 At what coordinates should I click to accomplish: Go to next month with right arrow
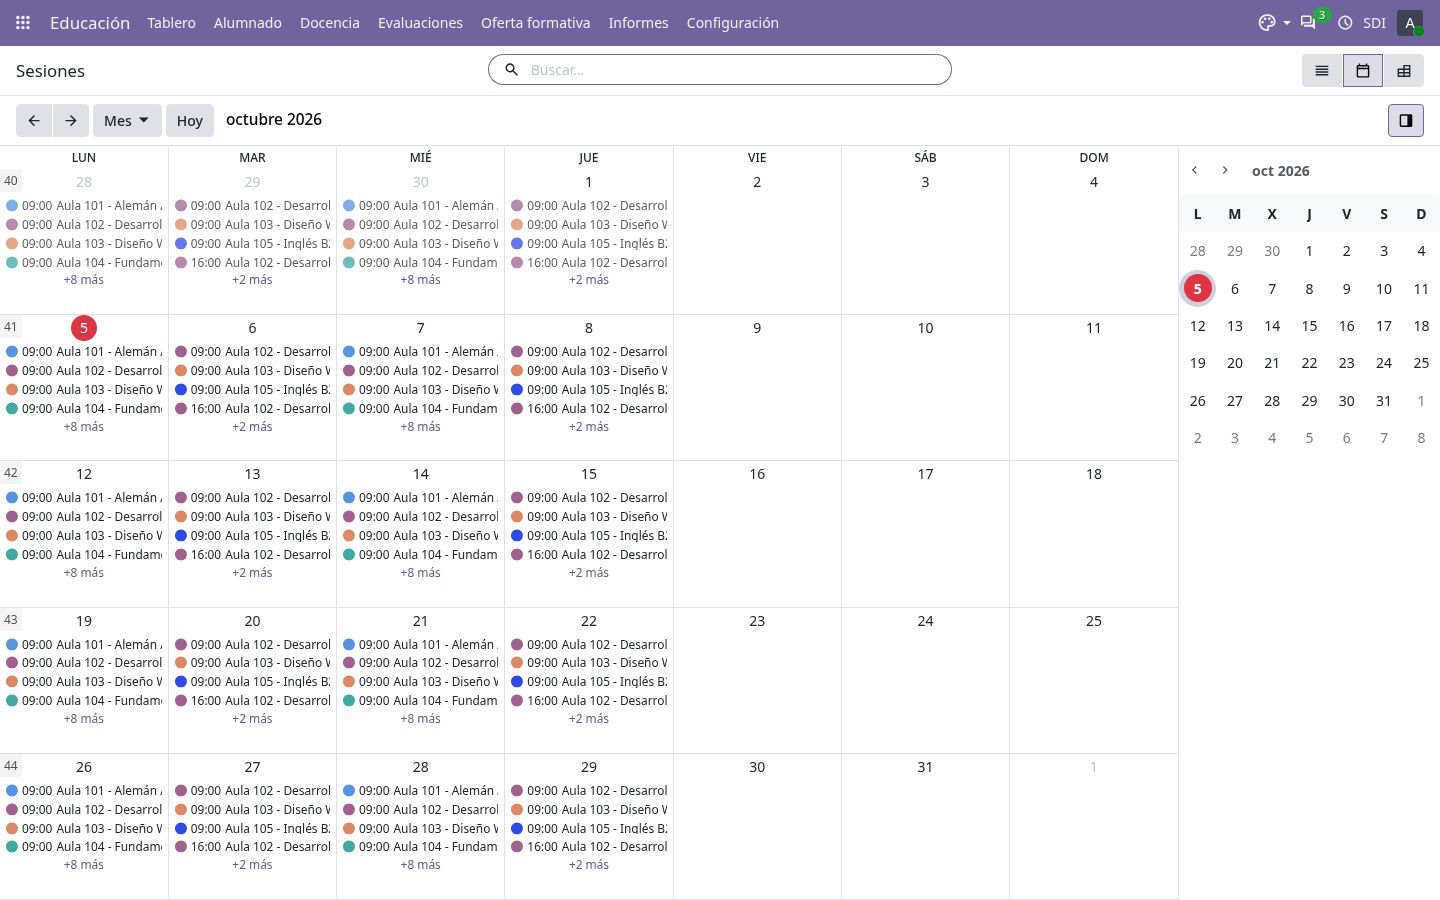click(x=71, y=120)
